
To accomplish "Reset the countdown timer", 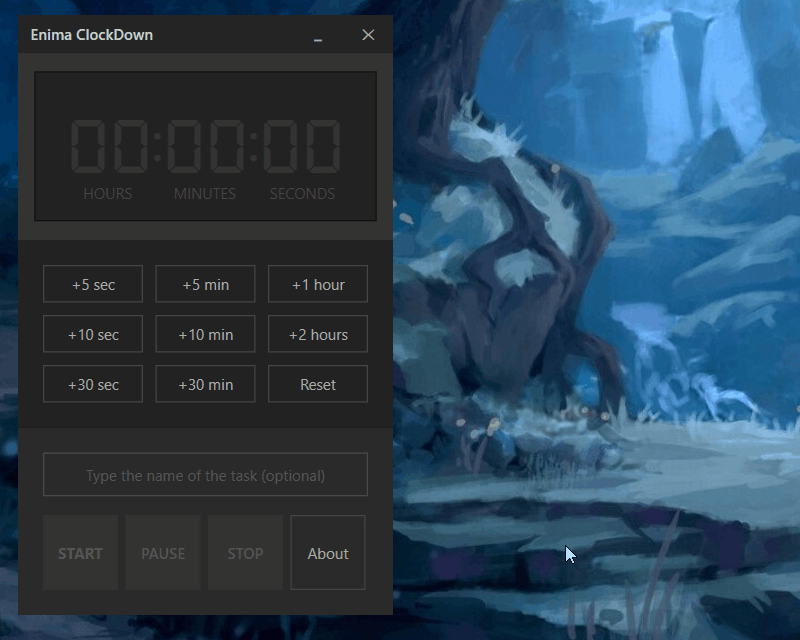I will [x=318, y=384].
